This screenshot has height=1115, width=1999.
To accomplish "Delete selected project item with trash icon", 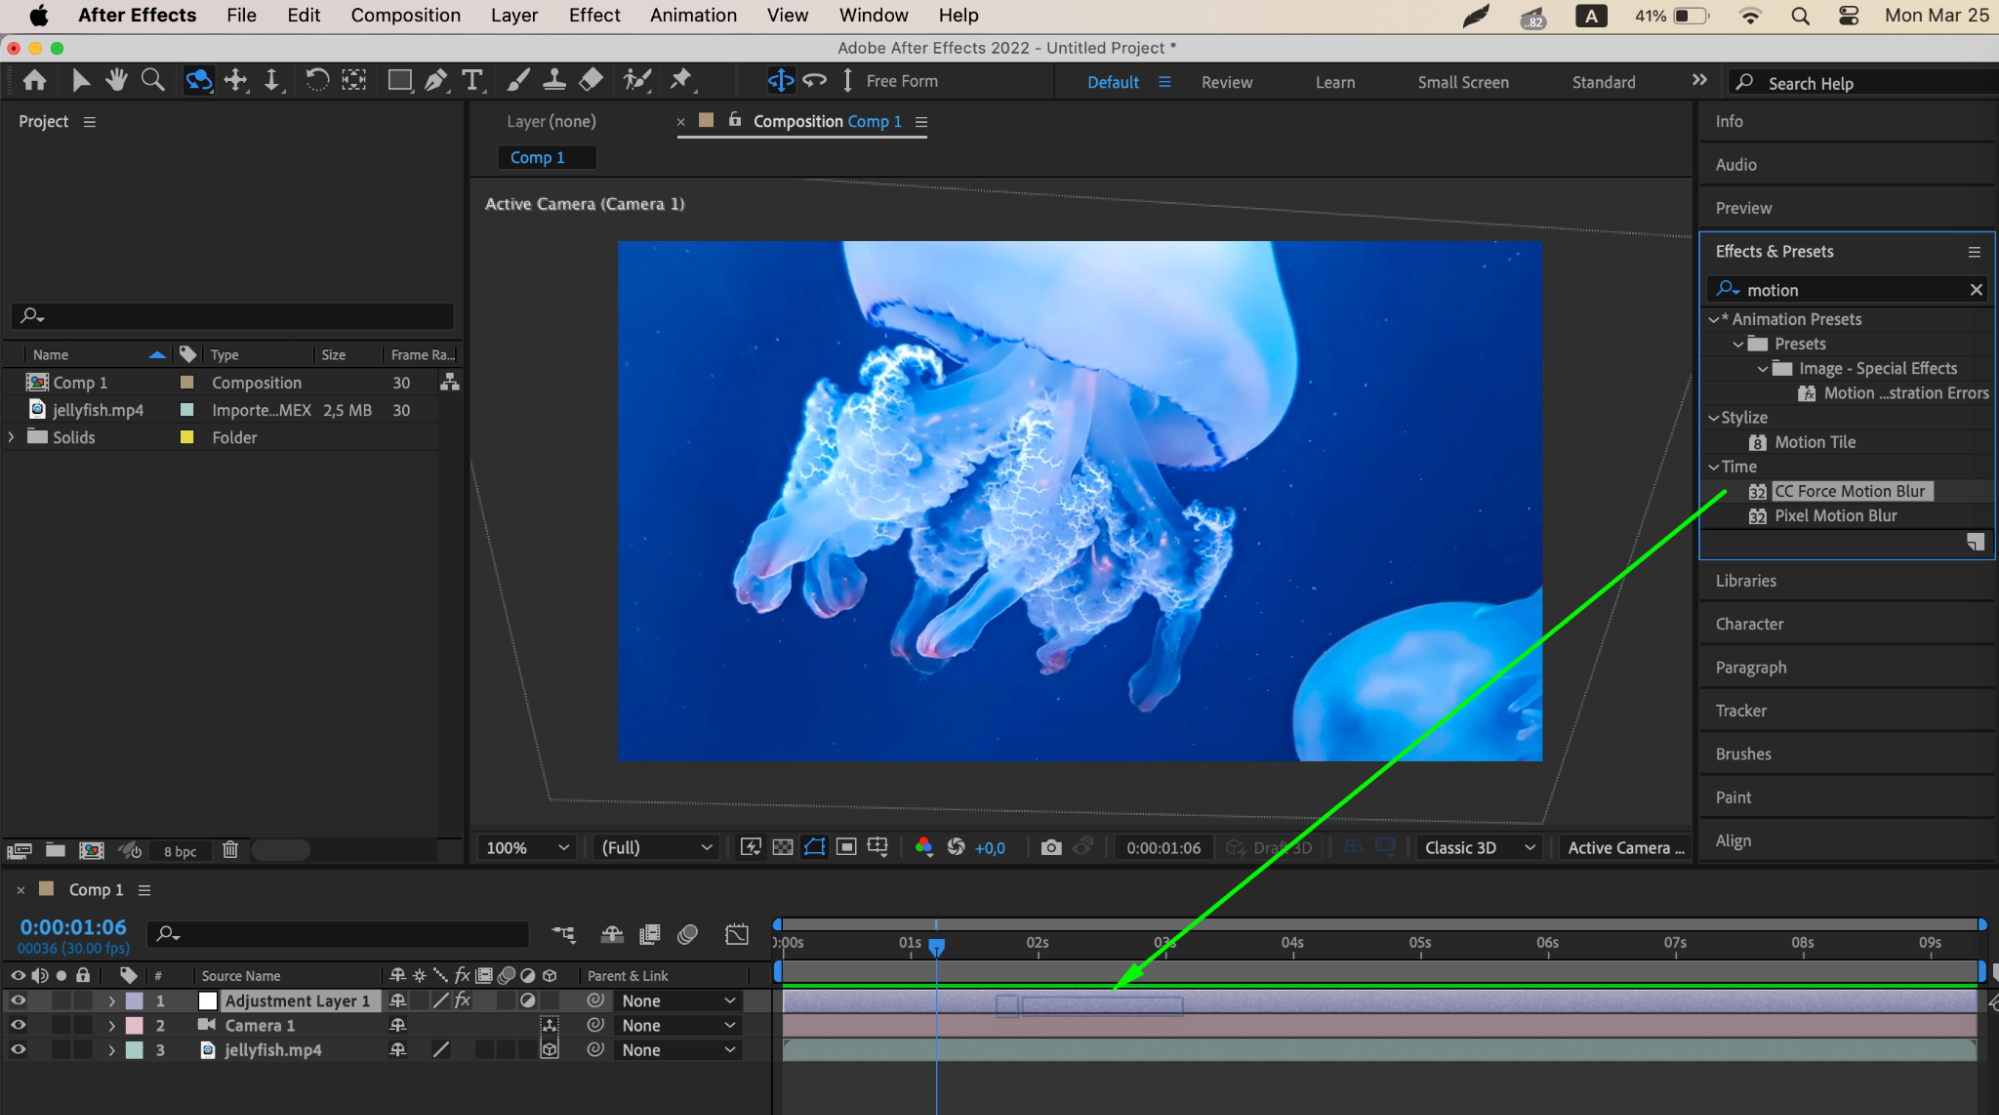I will (x=230, y=850).
